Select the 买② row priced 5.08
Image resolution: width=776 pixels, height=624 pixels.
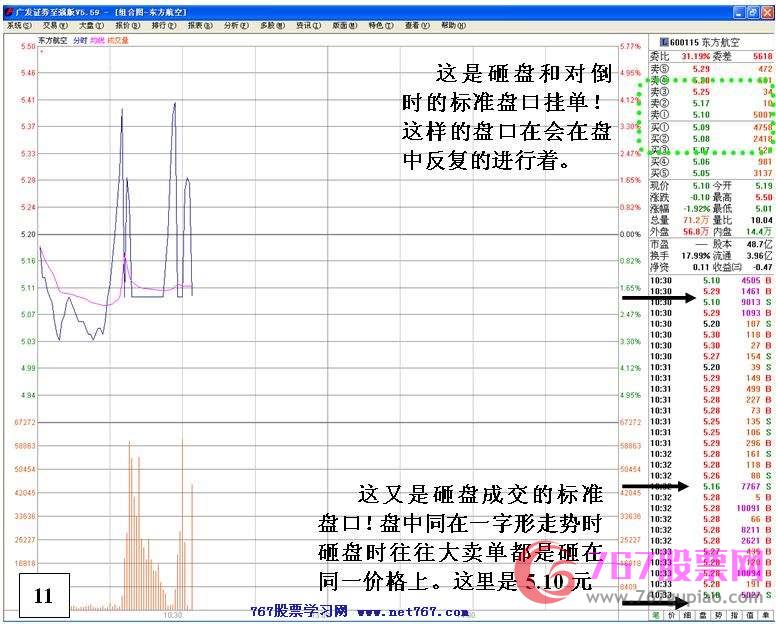711,139
